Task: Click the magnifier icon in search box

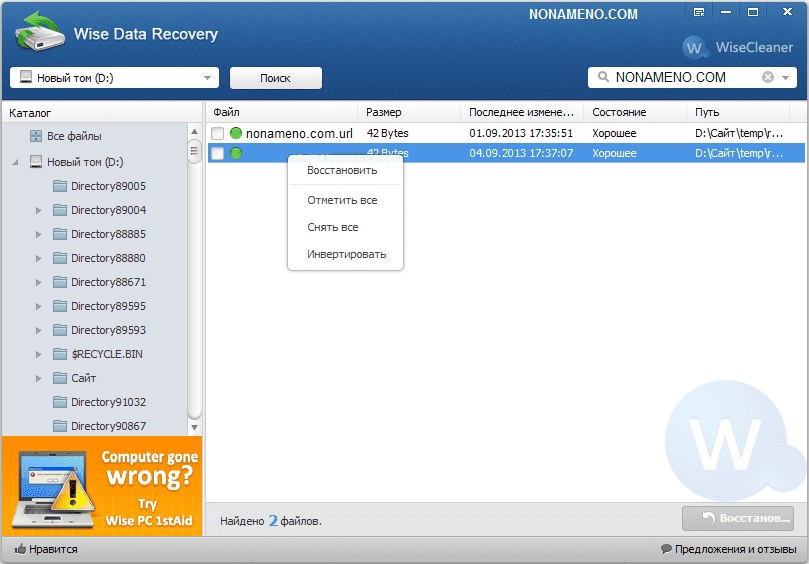Action: (602, 77)
